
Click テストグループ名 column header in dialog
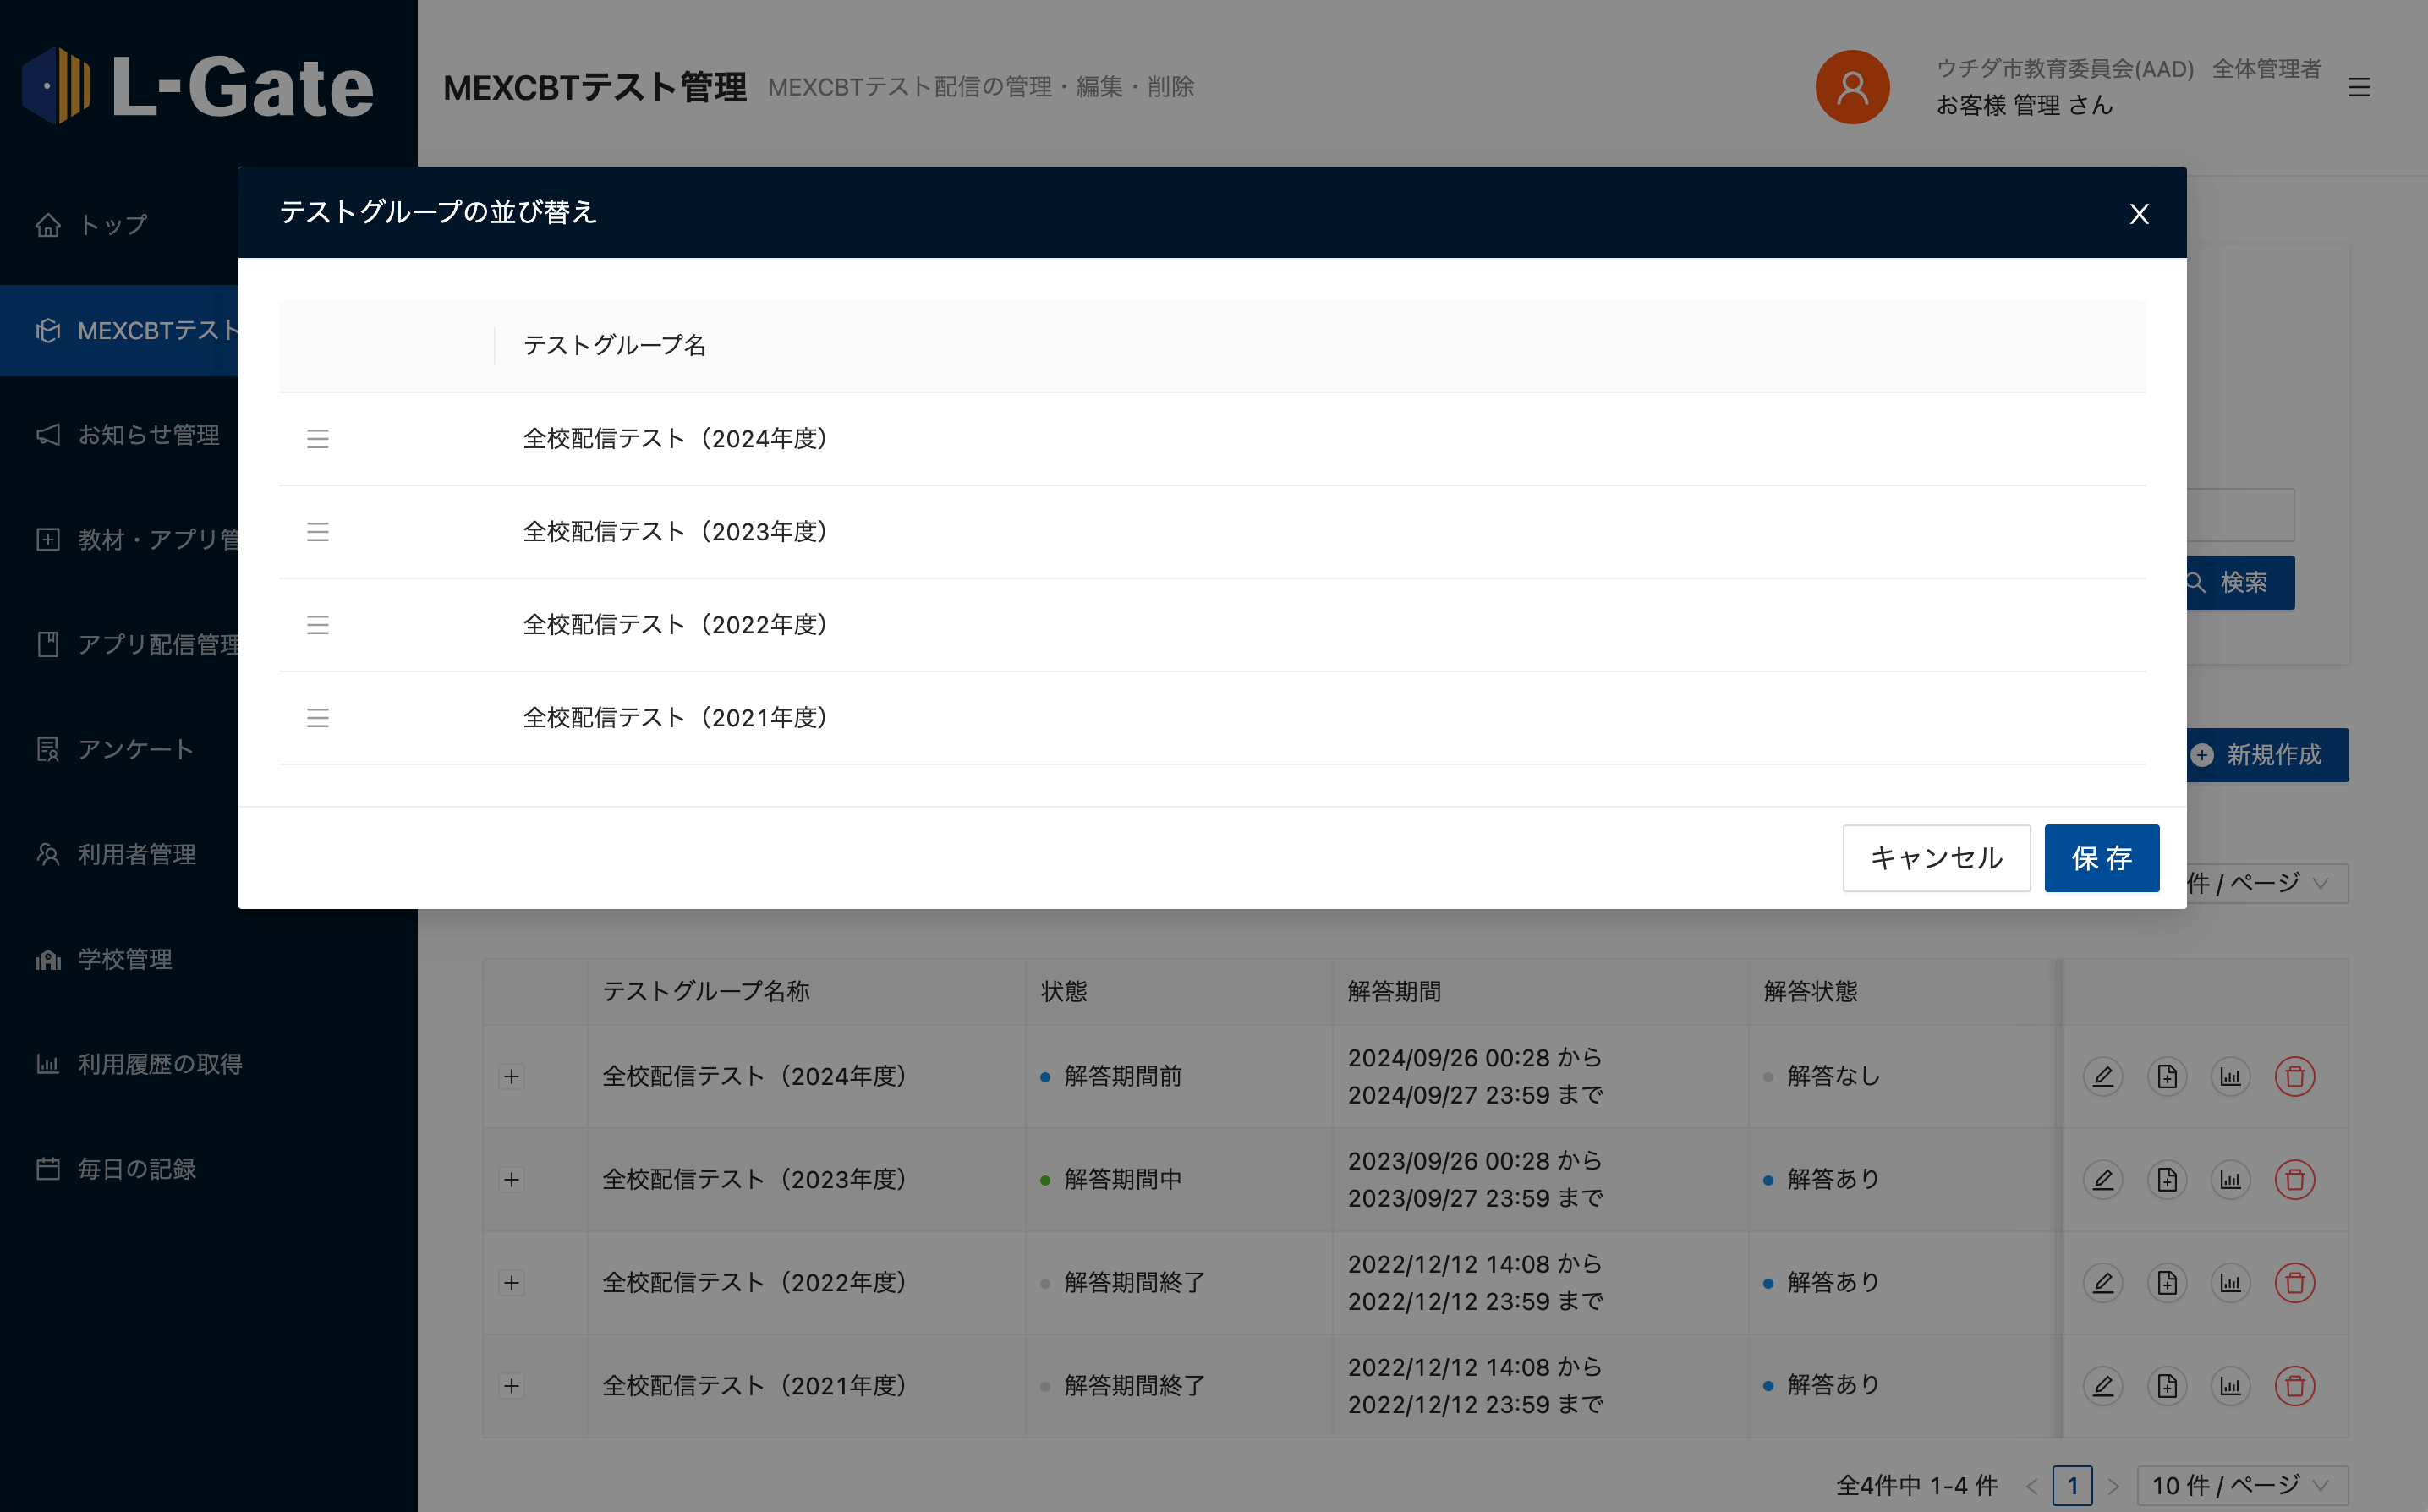click(615, 345)
